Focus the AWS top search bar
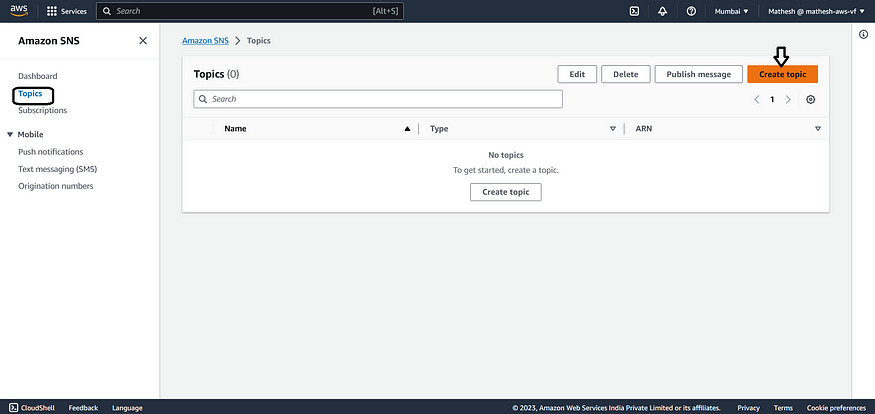 (x=249, y=11)
